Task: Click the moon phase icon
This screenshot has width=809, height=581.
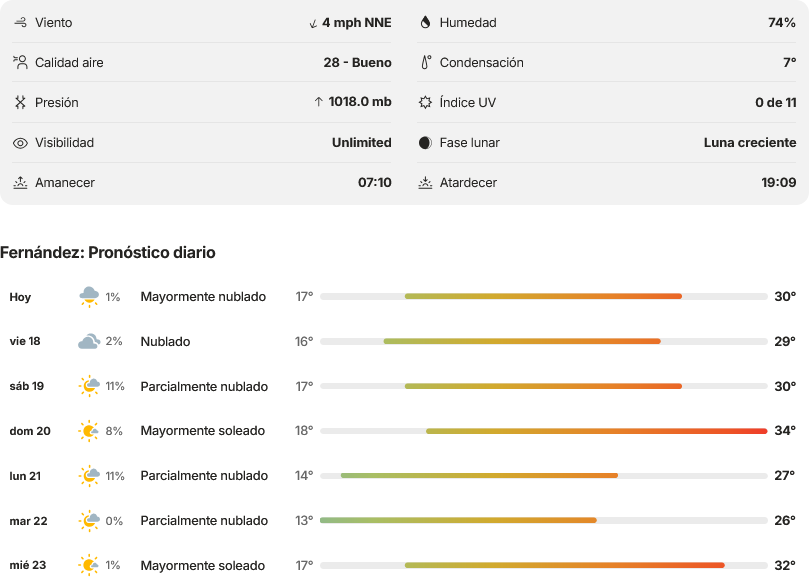Action: click(x=425, y=142)
